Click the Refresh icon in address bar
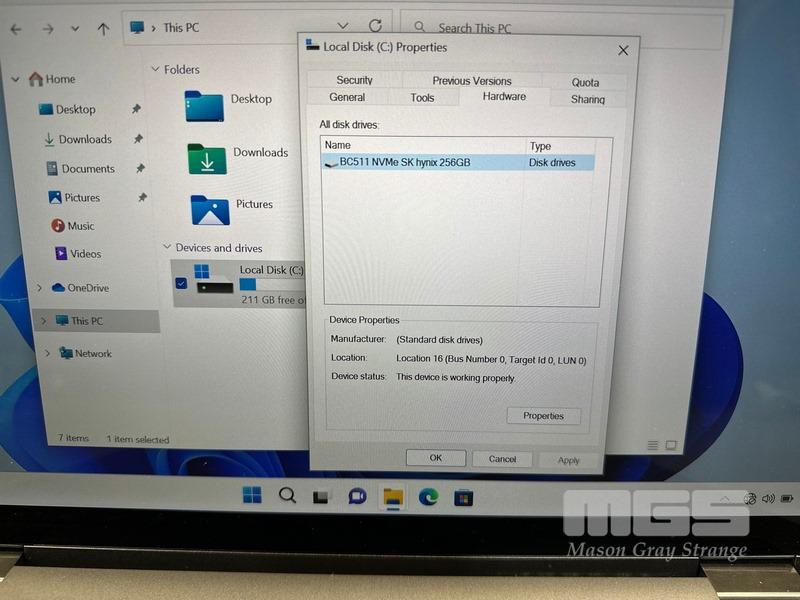 click(x=375, y=27)
